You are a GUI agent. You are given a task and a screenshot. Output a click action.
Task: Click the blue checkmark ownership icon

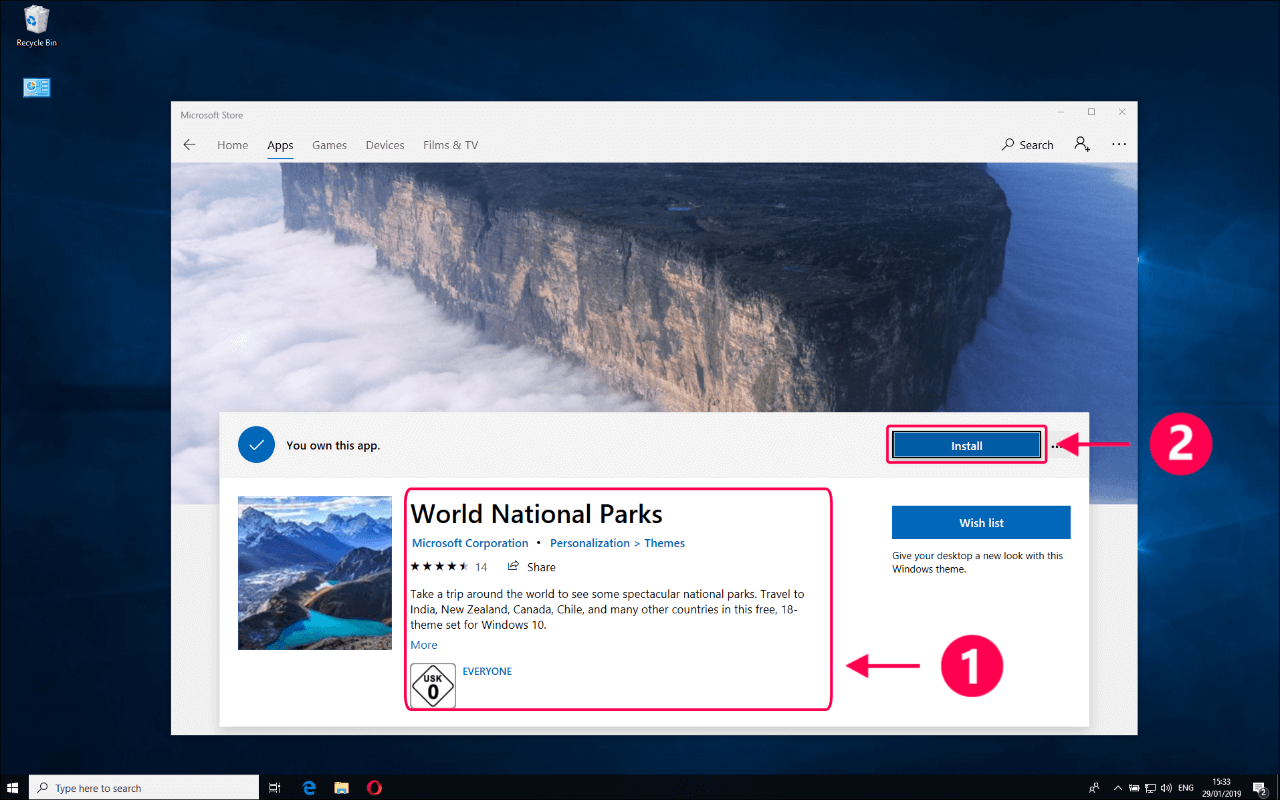pyautogui.click(x=256, y=445)
